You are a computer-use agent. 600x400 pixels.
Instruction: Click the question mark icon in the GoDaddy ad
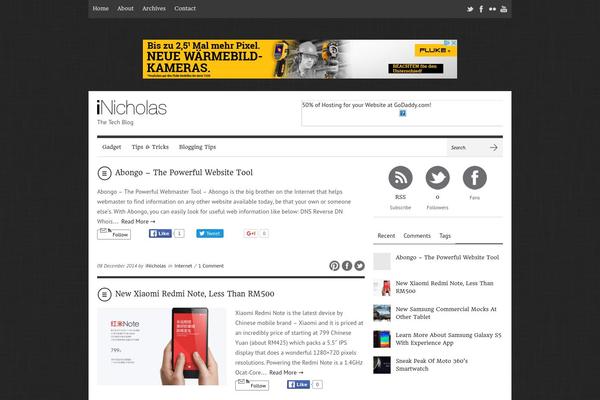(x=403, y=113)
